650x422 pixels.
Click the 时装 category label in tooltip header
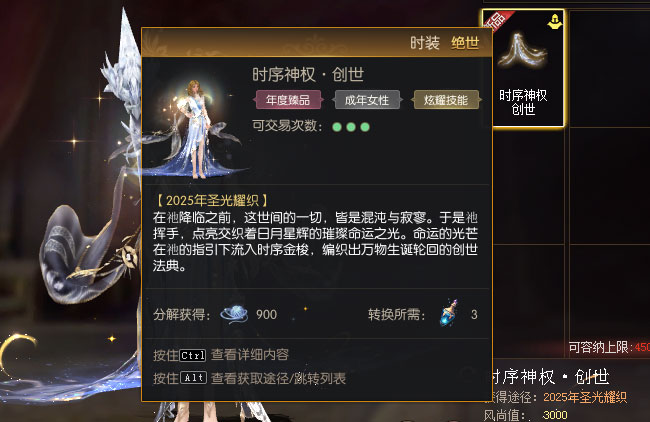[x=425, y=43]
